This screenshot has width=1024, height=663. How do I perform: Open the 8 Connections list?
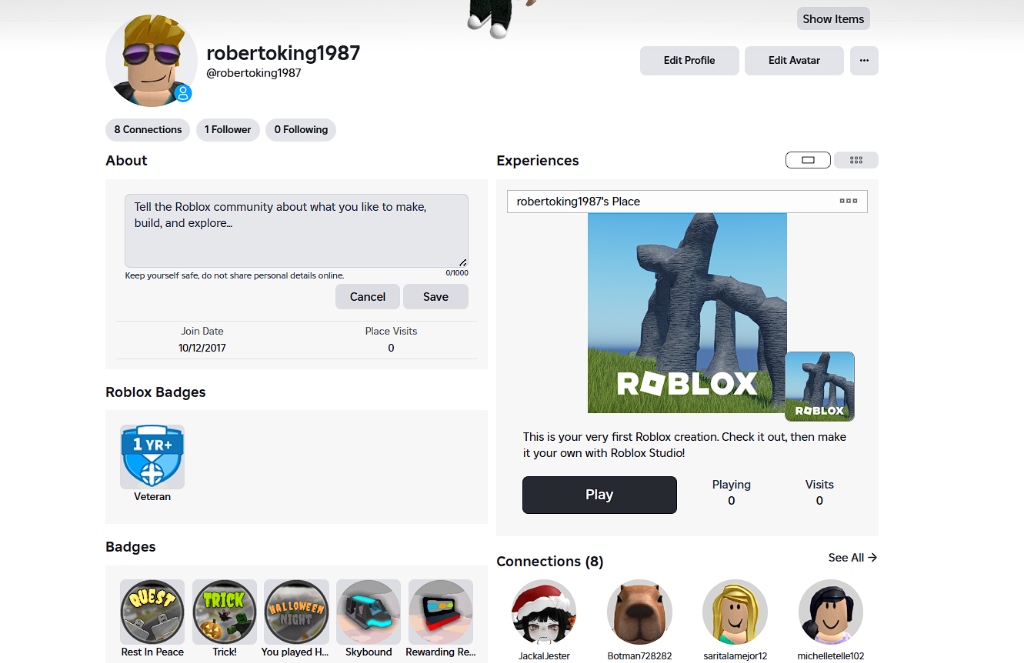(x=148, y=129)
